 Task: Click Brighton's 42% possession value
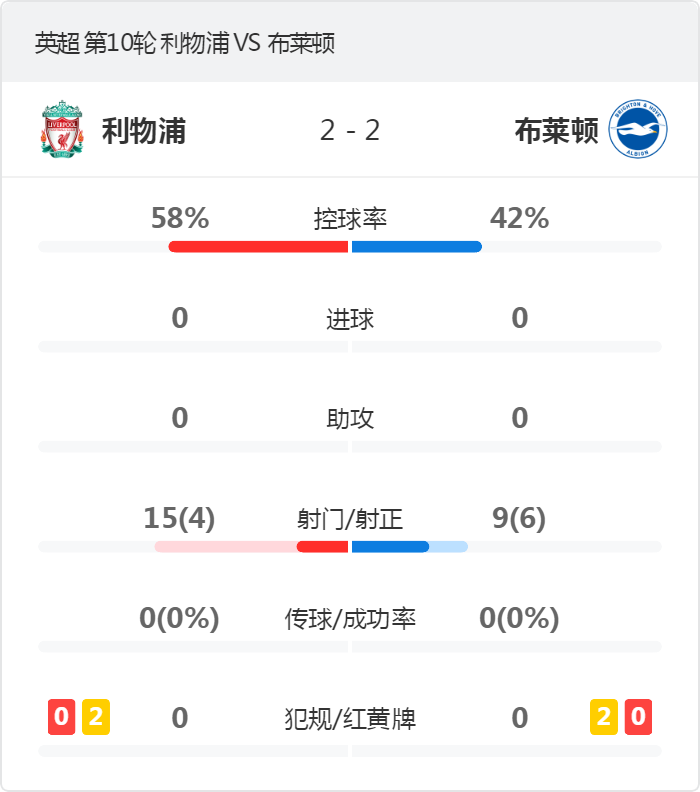(520, 218)
